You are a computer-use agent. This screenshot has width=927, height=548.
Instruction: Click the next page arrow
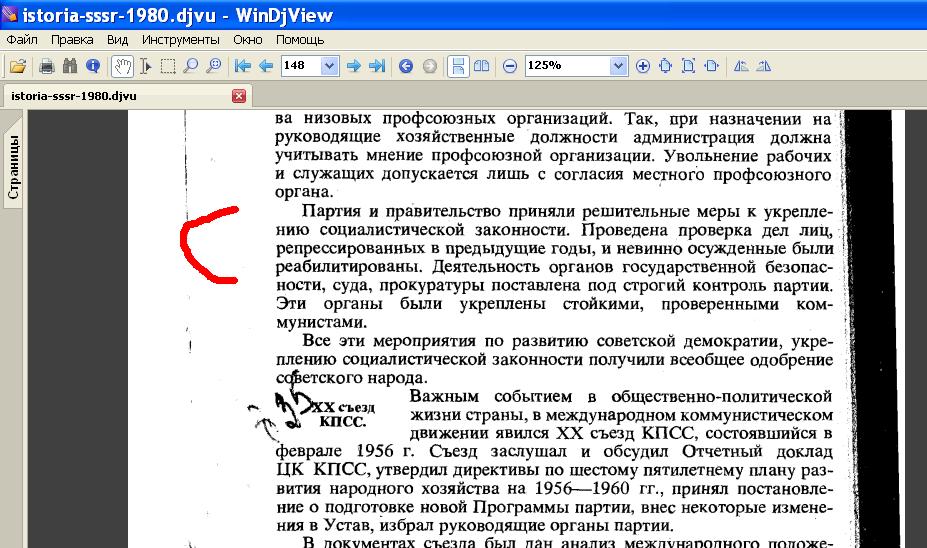pyautogui.click(x=353, y=66)
